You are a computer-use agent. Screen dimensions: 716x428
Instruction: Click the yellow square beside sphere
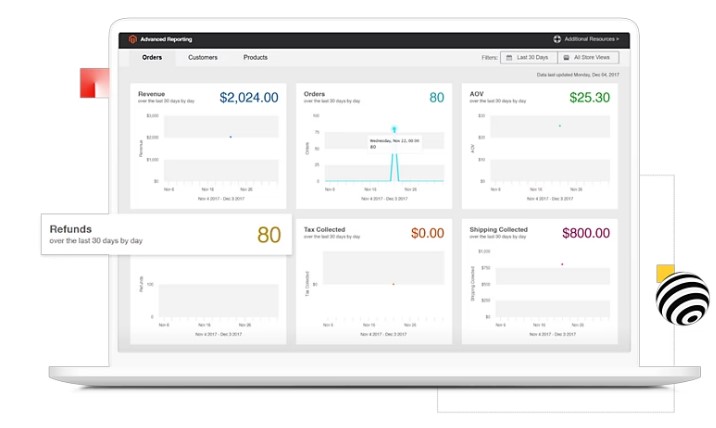pyautogui.click(x=664, y=272)
